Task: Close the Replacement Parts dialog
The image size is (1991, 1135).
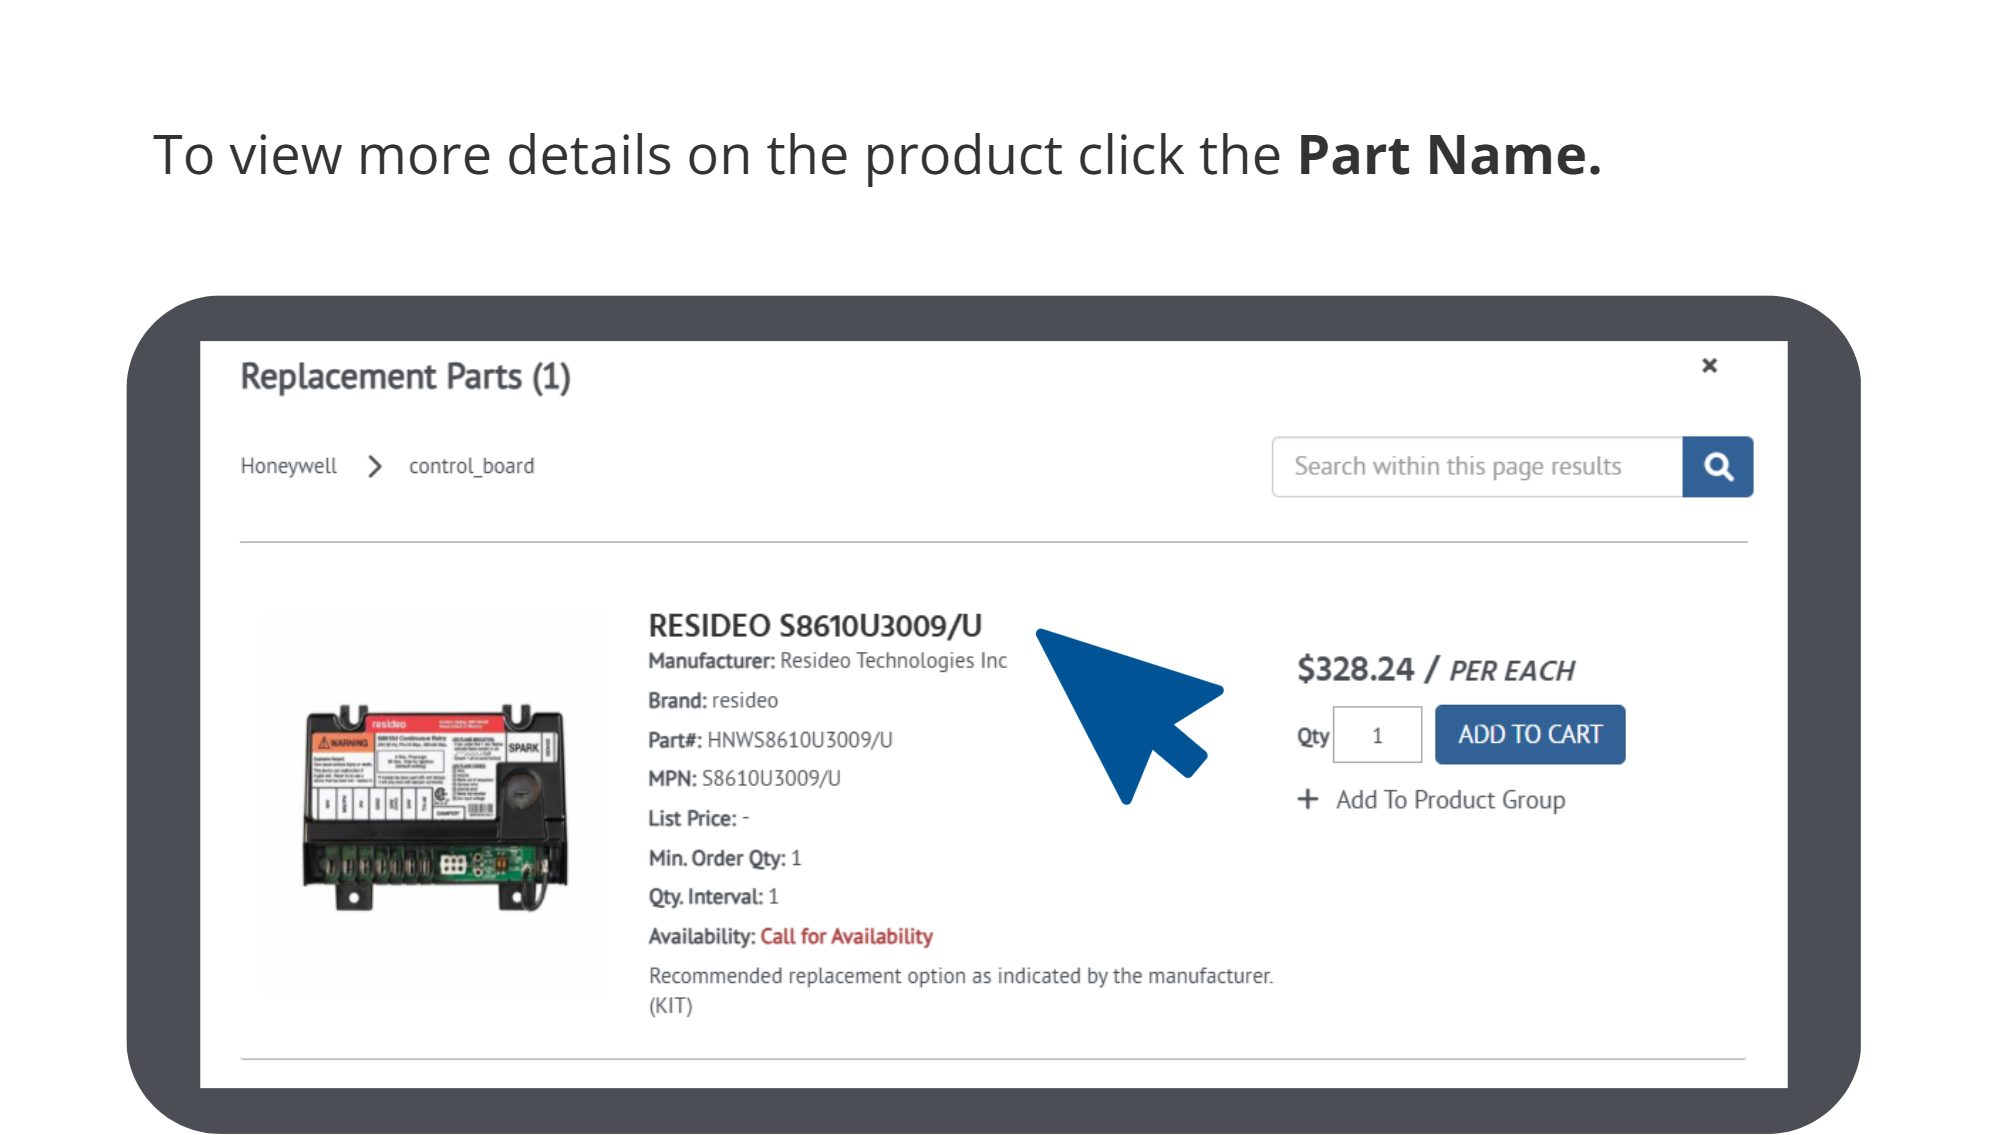Action: pyautogui.click(x=1709, y=366)
